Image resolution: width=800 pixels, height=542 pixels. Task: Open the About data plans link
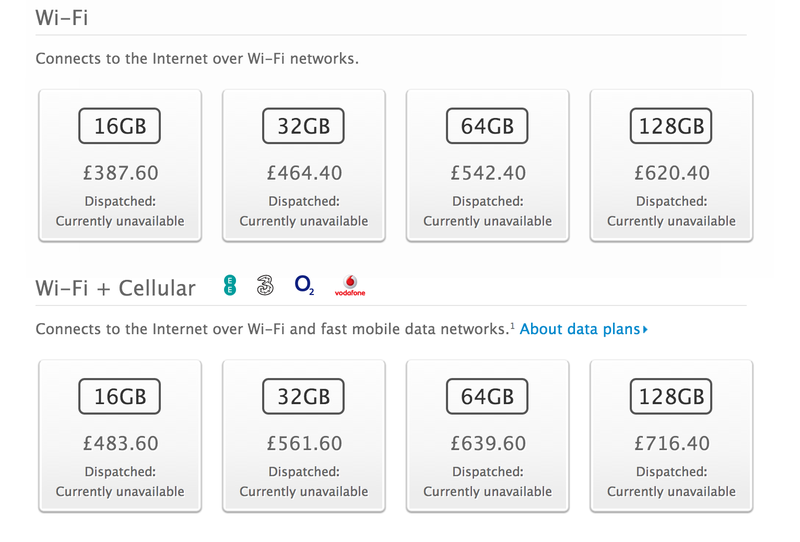pos(584,329)
